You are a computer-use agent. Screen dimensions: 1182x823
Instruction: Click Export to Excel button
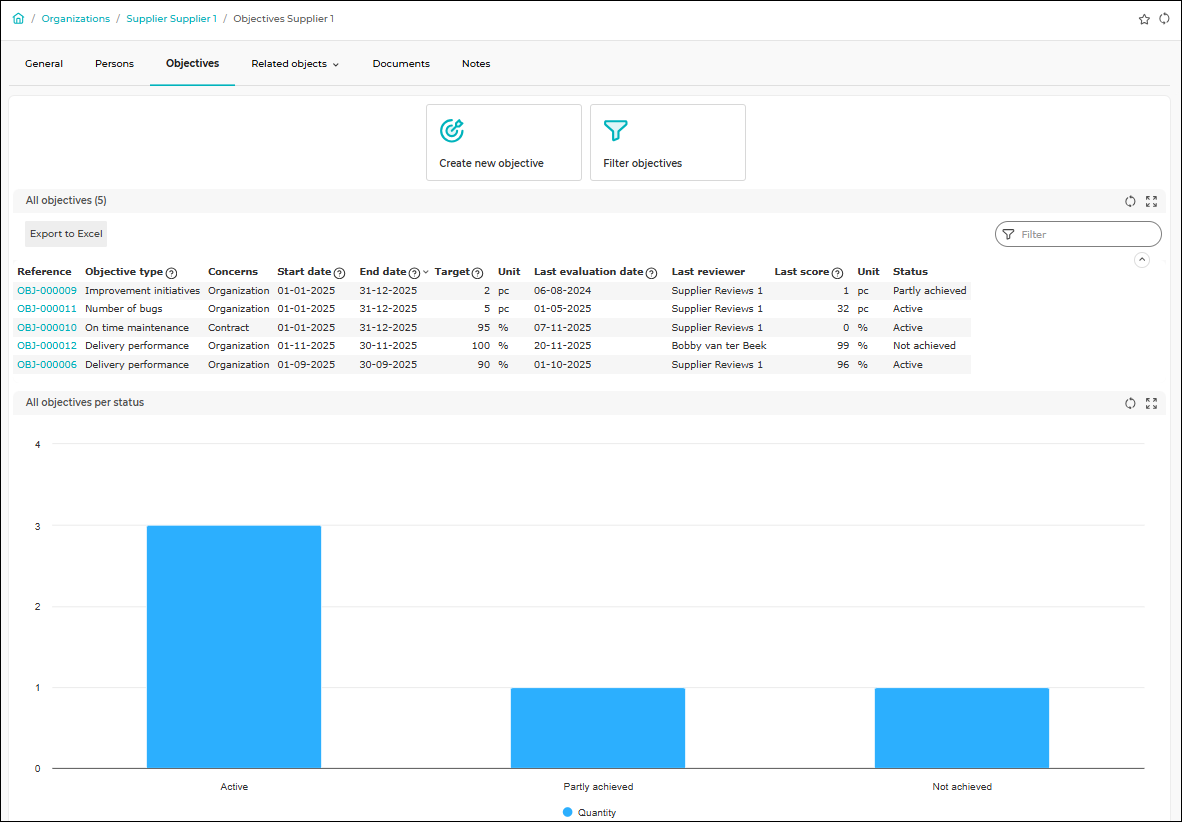tap(66, 234)
